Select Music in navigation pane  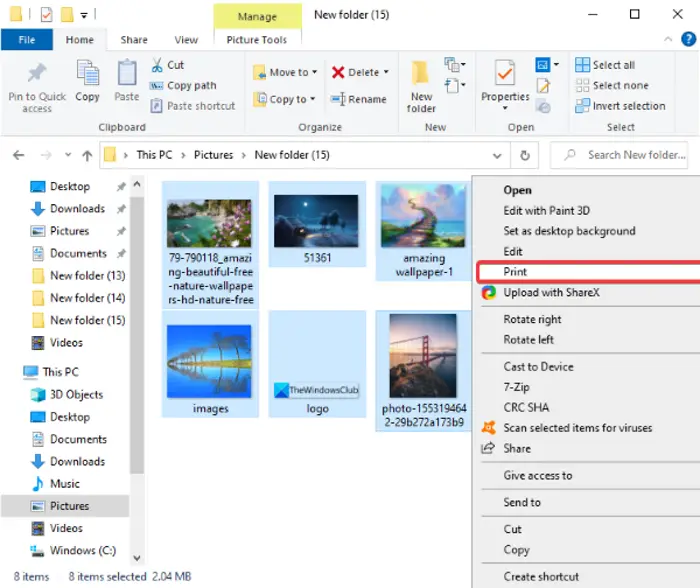pyautogui.click(x=56, y=484)
